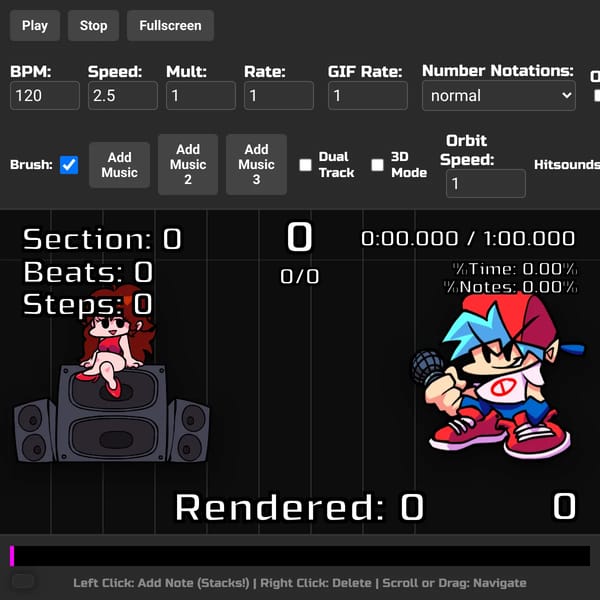Click the GIF Rate input field
This screenshot has height=600, width=600.
(368, 96)
